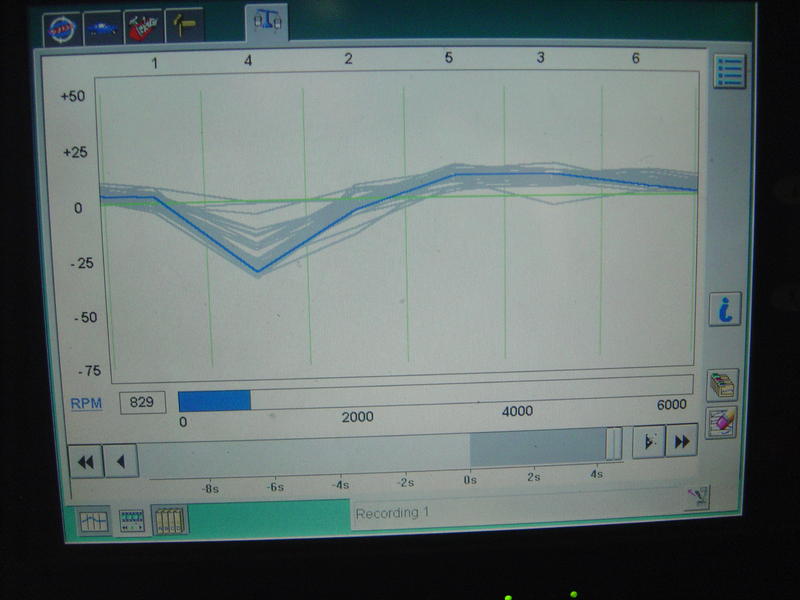
Task: Click the 4000 mark on RPM scale
Action: coord(517,411)
